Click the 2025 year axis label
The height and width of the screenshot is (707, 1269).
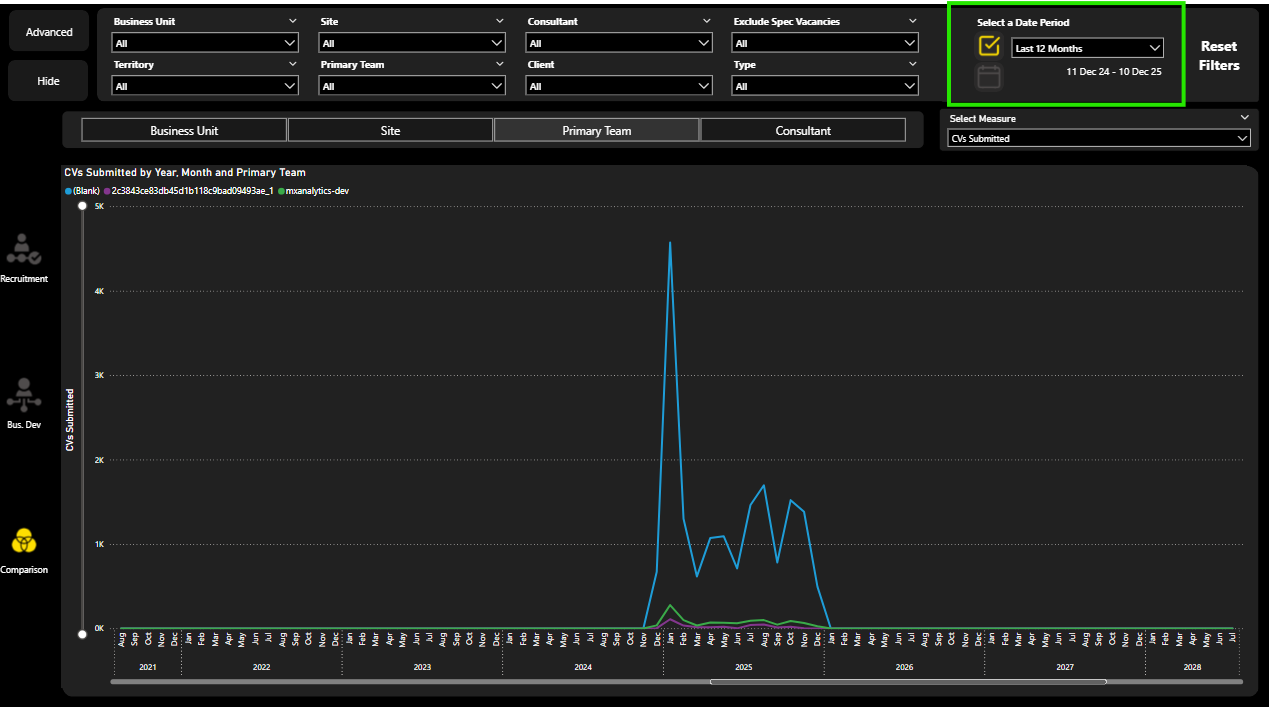point(743,667)
